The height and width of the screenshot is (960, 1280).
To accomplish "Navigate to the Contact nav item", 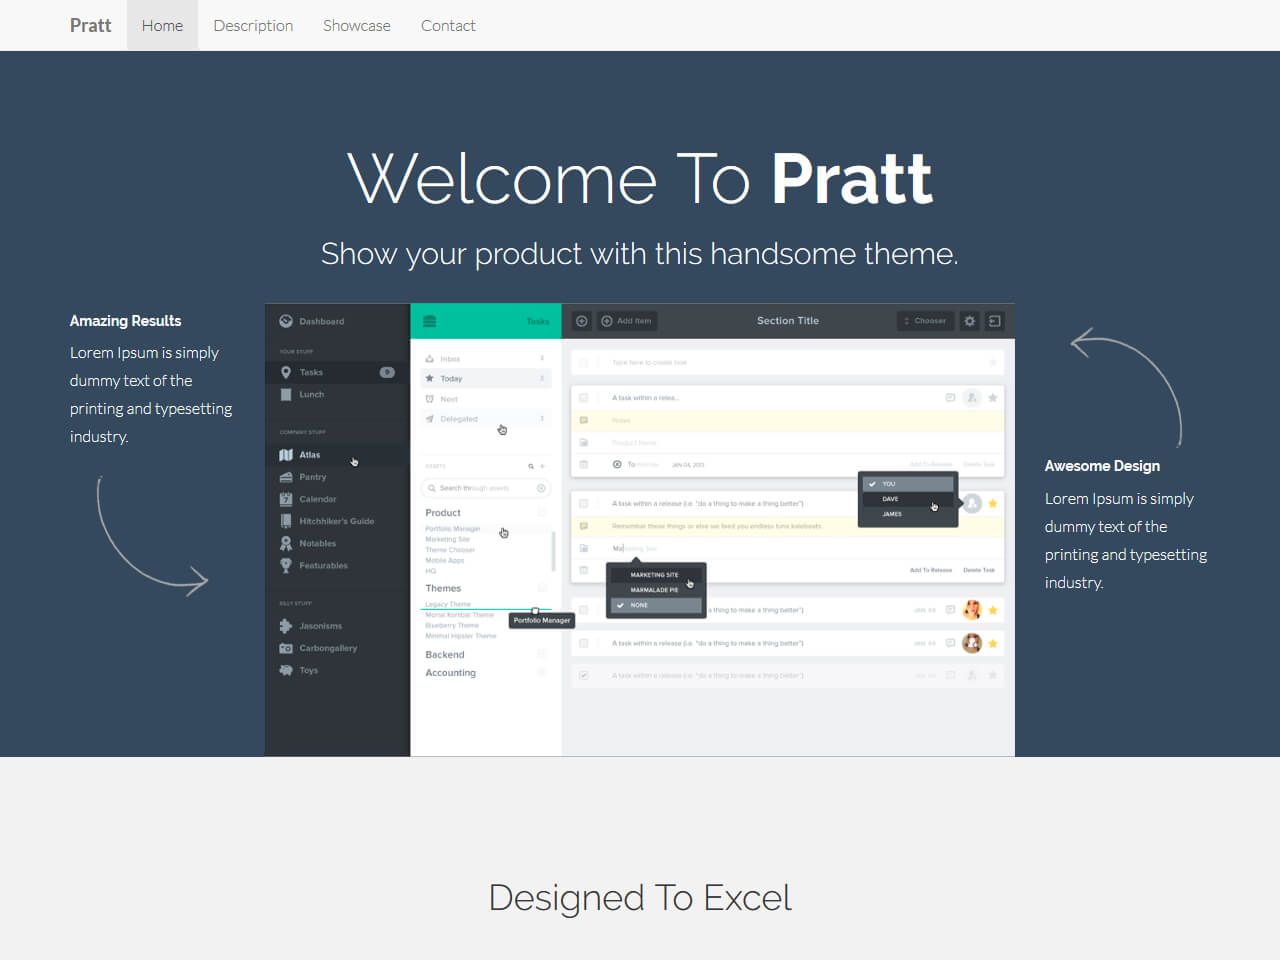I will (448, 25).
